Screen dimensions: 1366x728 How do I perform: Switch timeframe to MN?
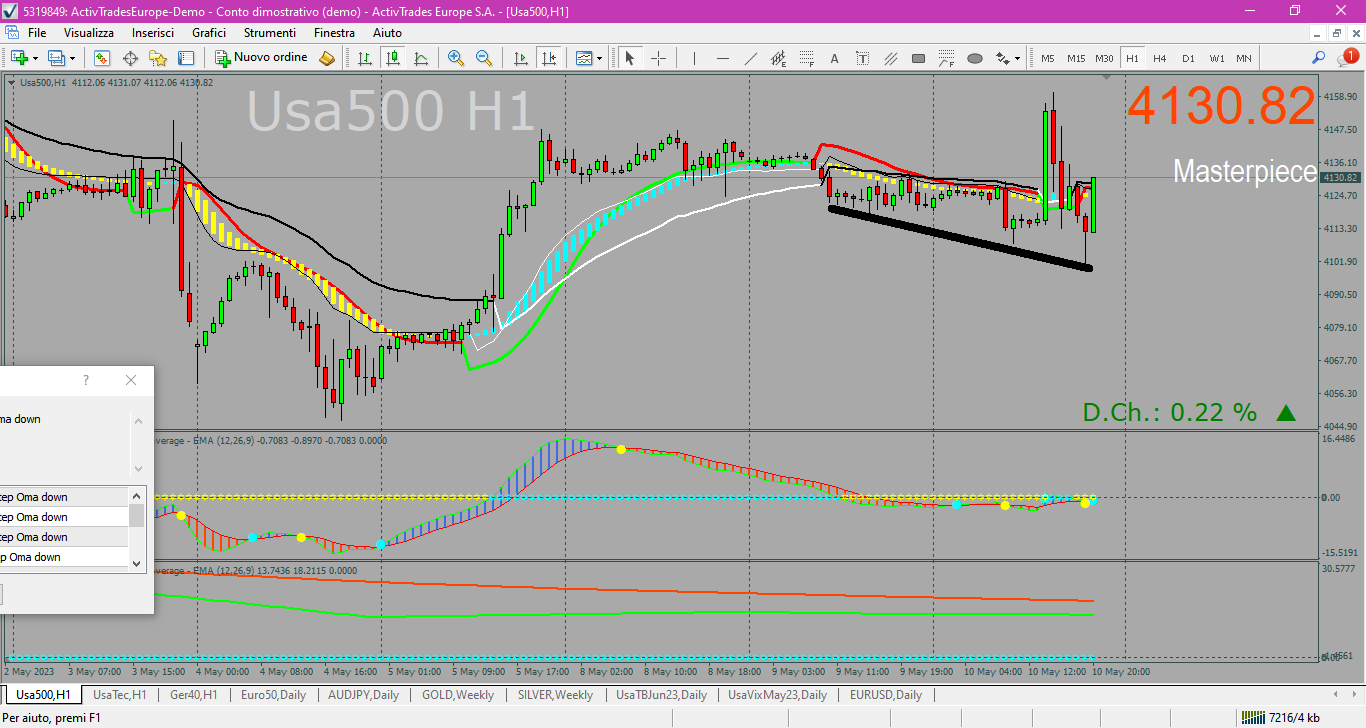click(x=1244, y=58)
